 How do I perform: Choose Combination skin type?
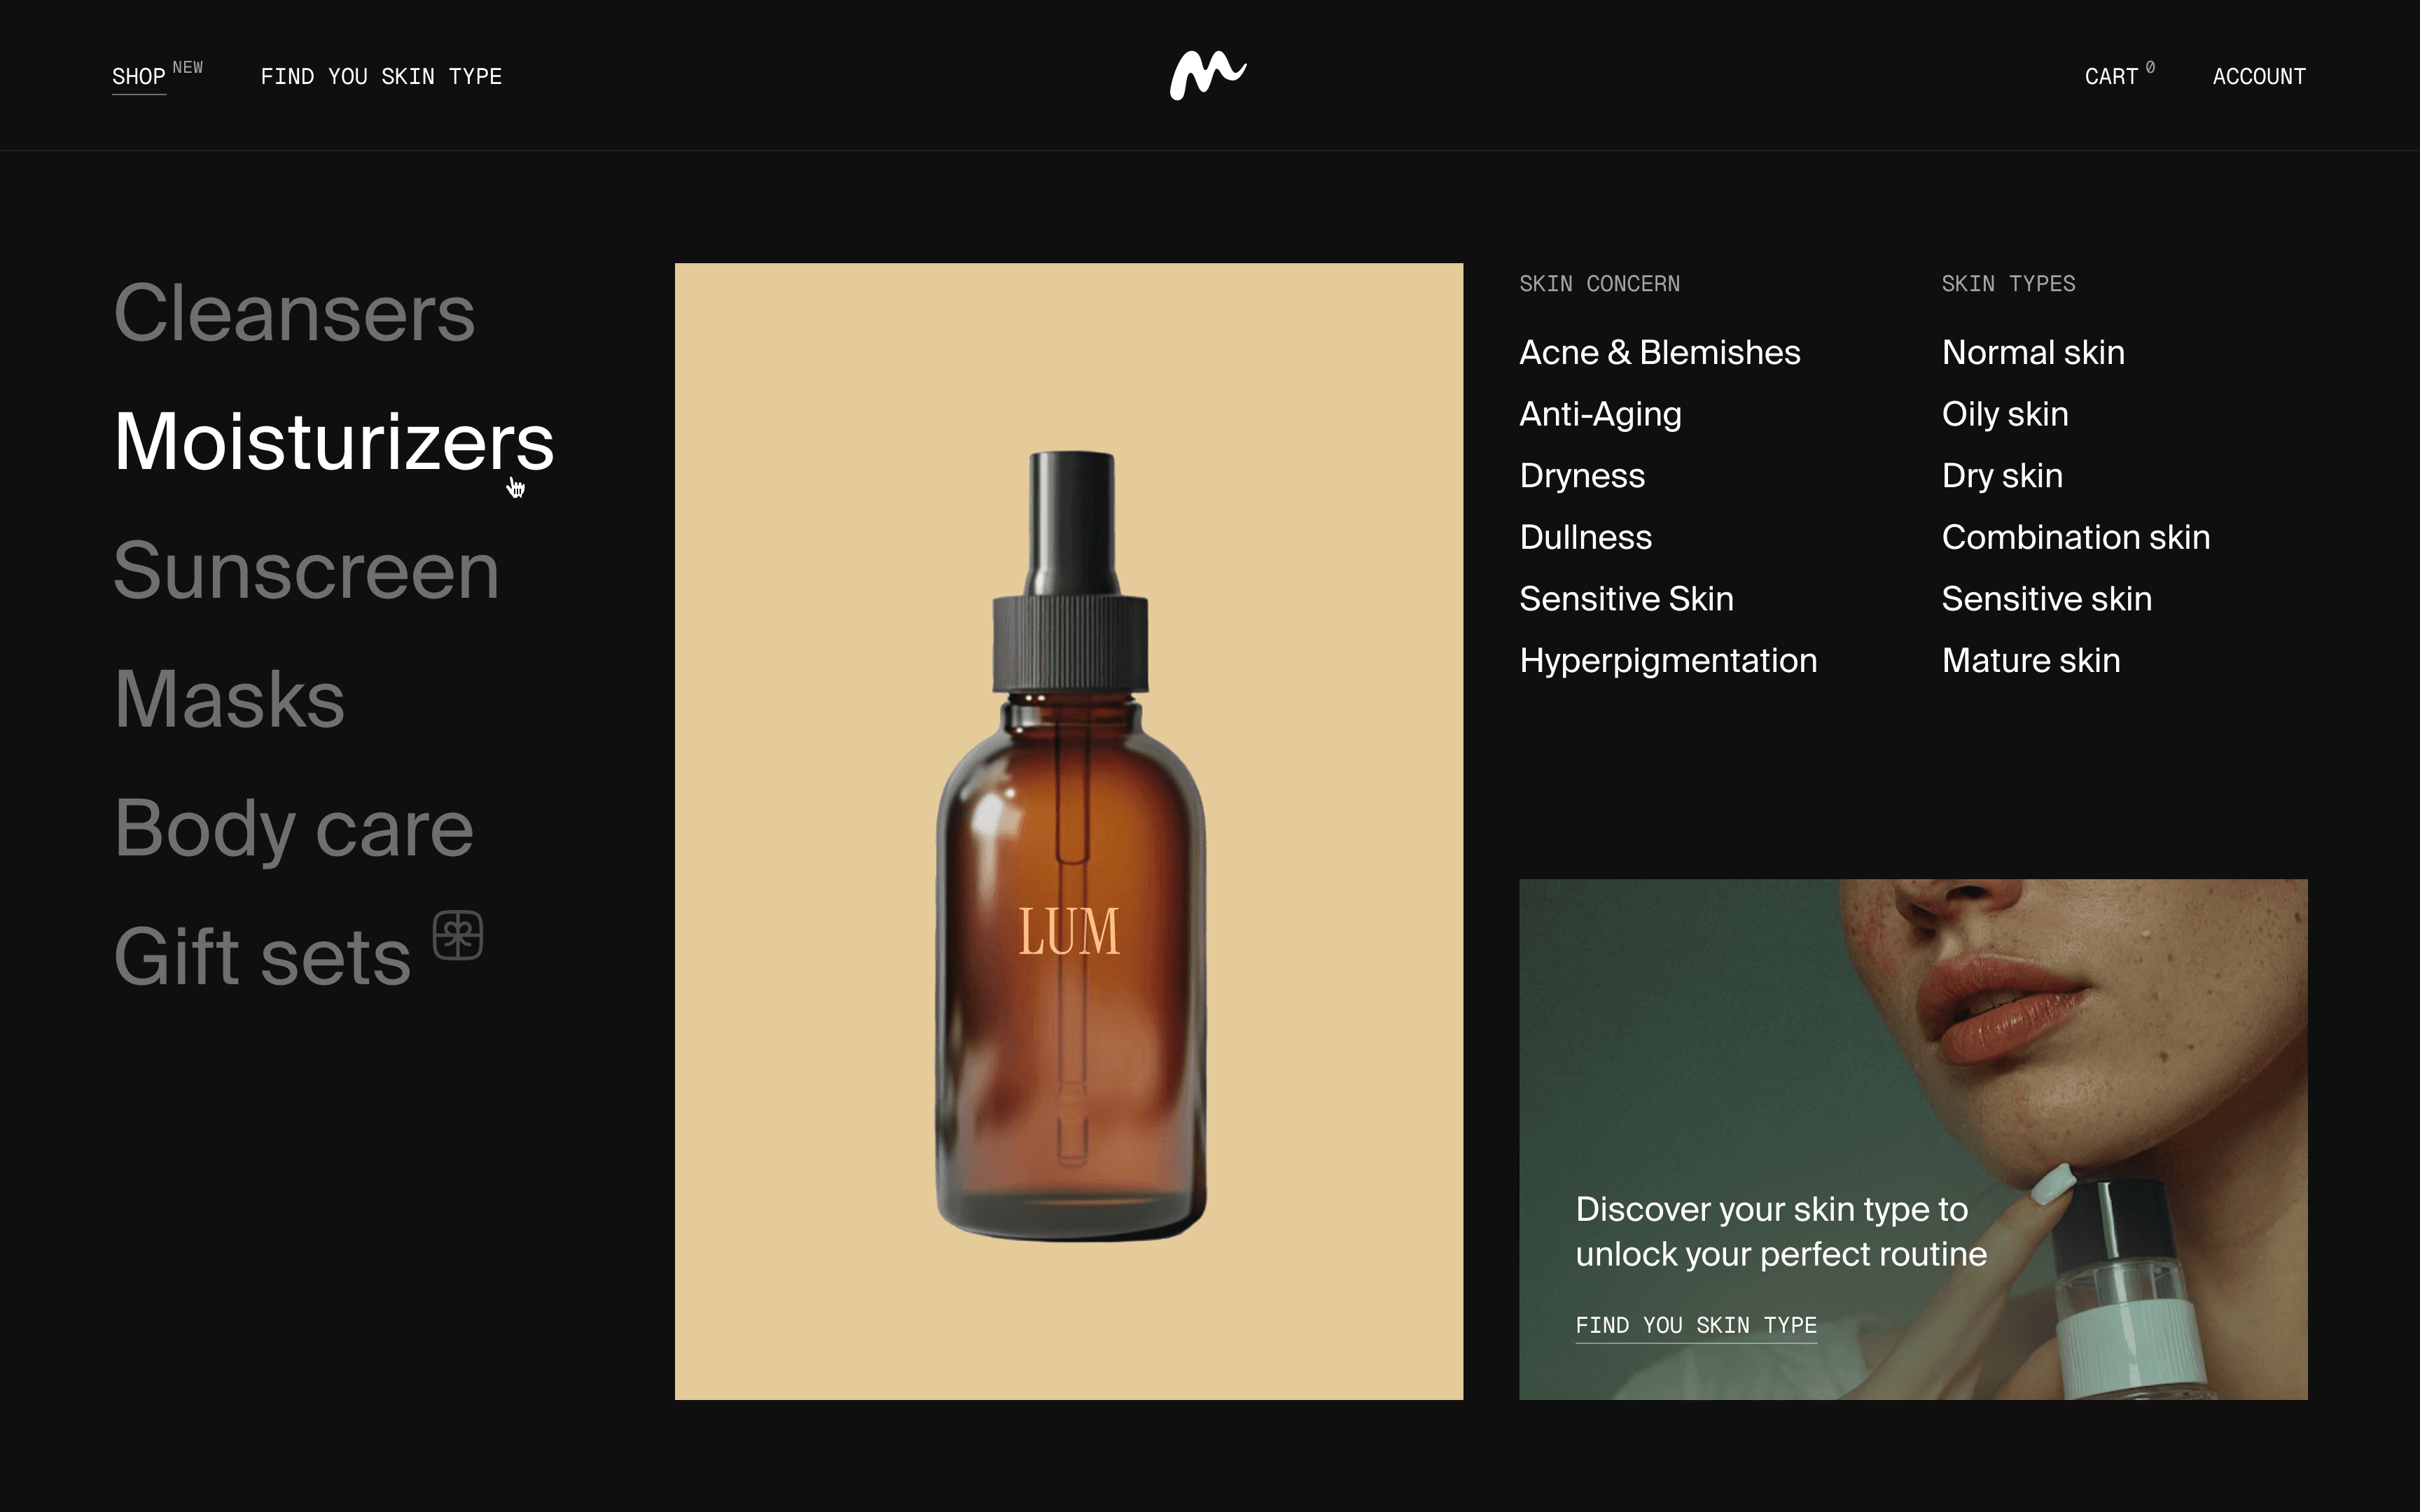2076,538
